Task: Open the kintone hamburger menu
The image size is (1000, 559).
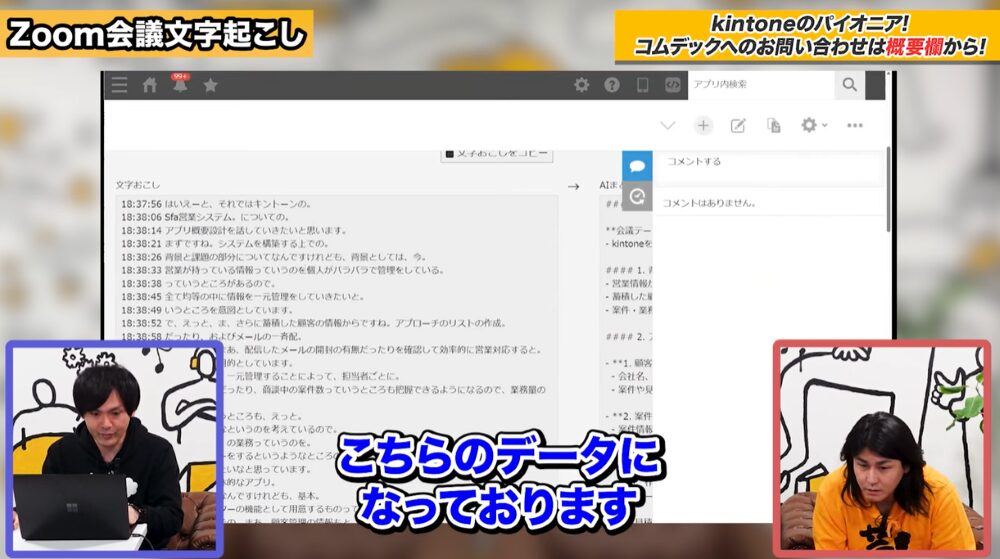Action: (119, 85)
